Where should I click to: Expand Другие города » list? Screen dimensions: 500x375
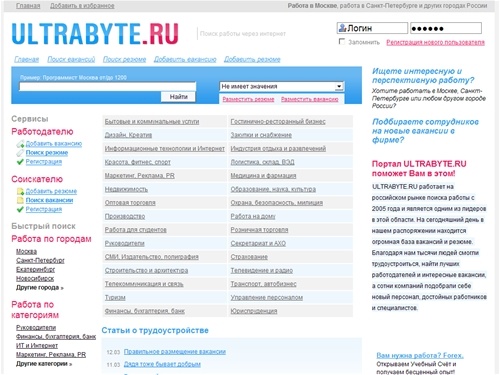(x=40, y=287)
